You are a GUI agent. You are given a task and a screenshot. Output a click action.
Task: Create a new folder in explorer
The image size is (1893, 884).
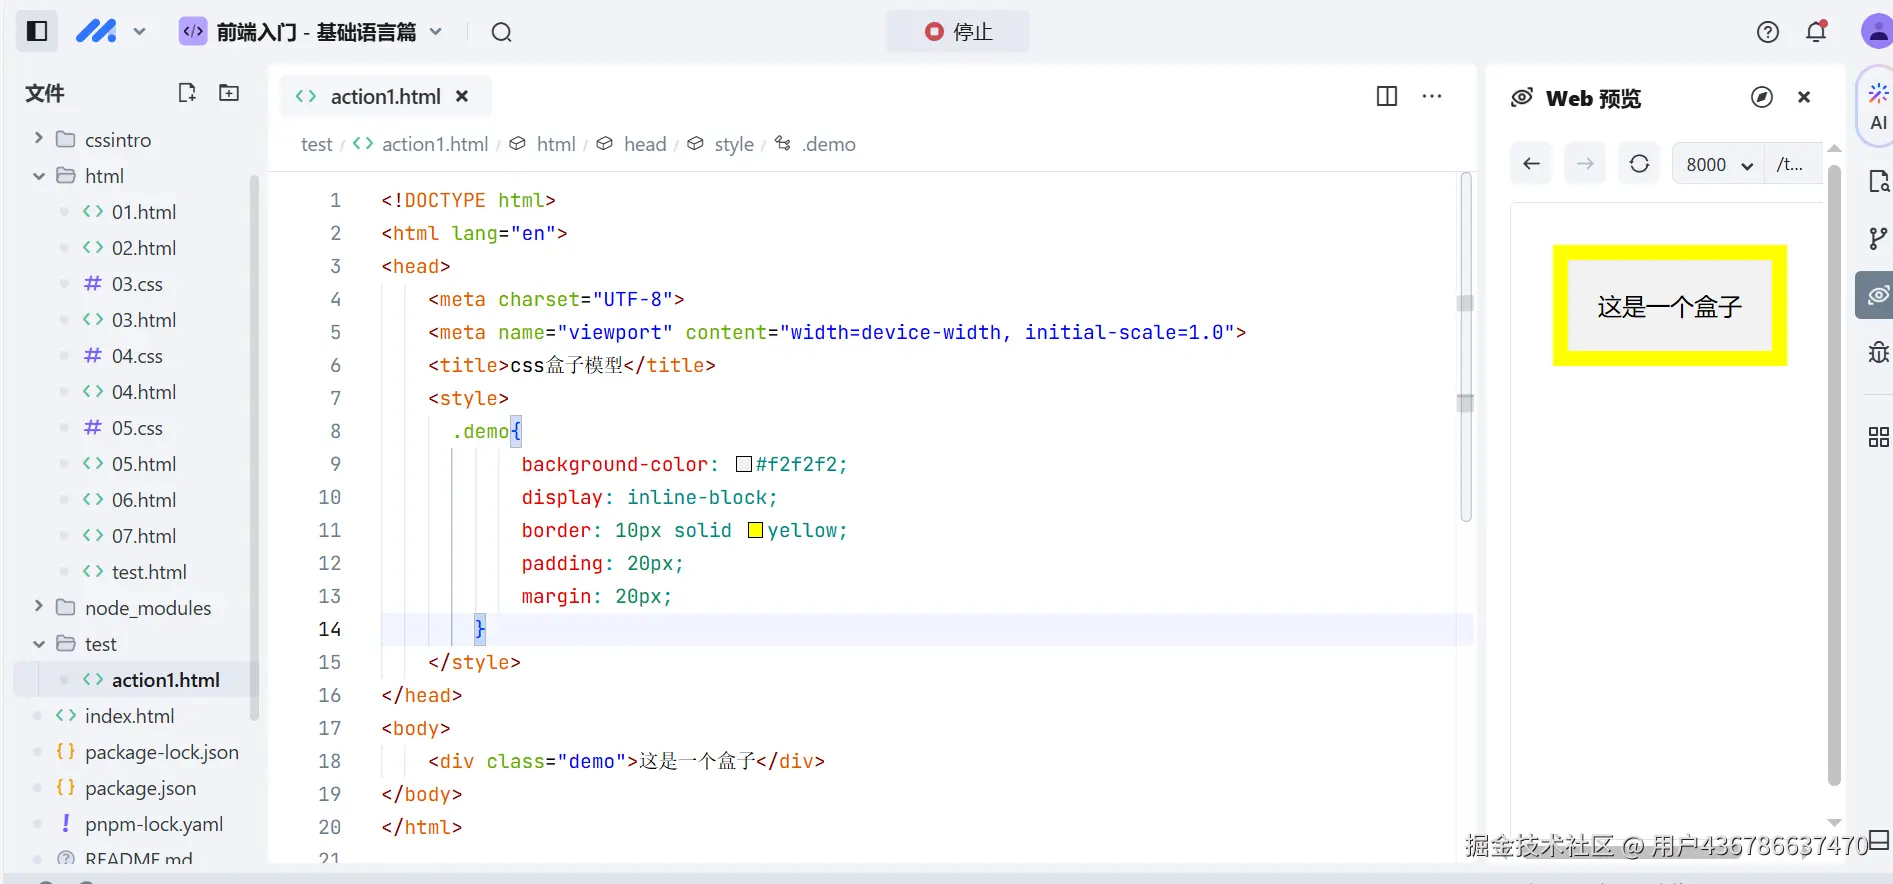click(x=229, y=93)
